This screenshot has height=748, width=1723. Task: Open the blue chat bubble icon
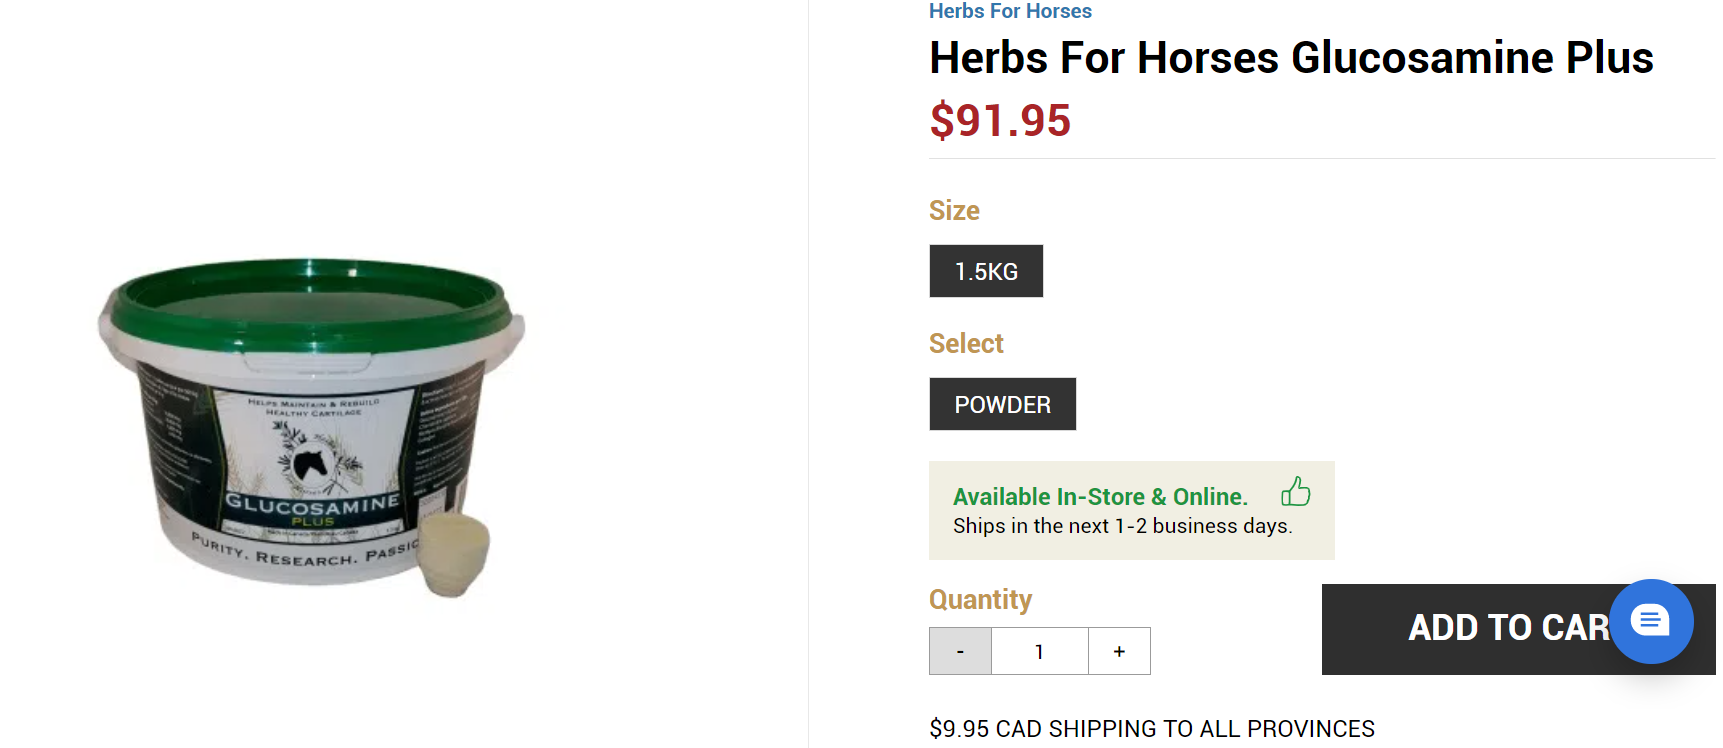1650,621
